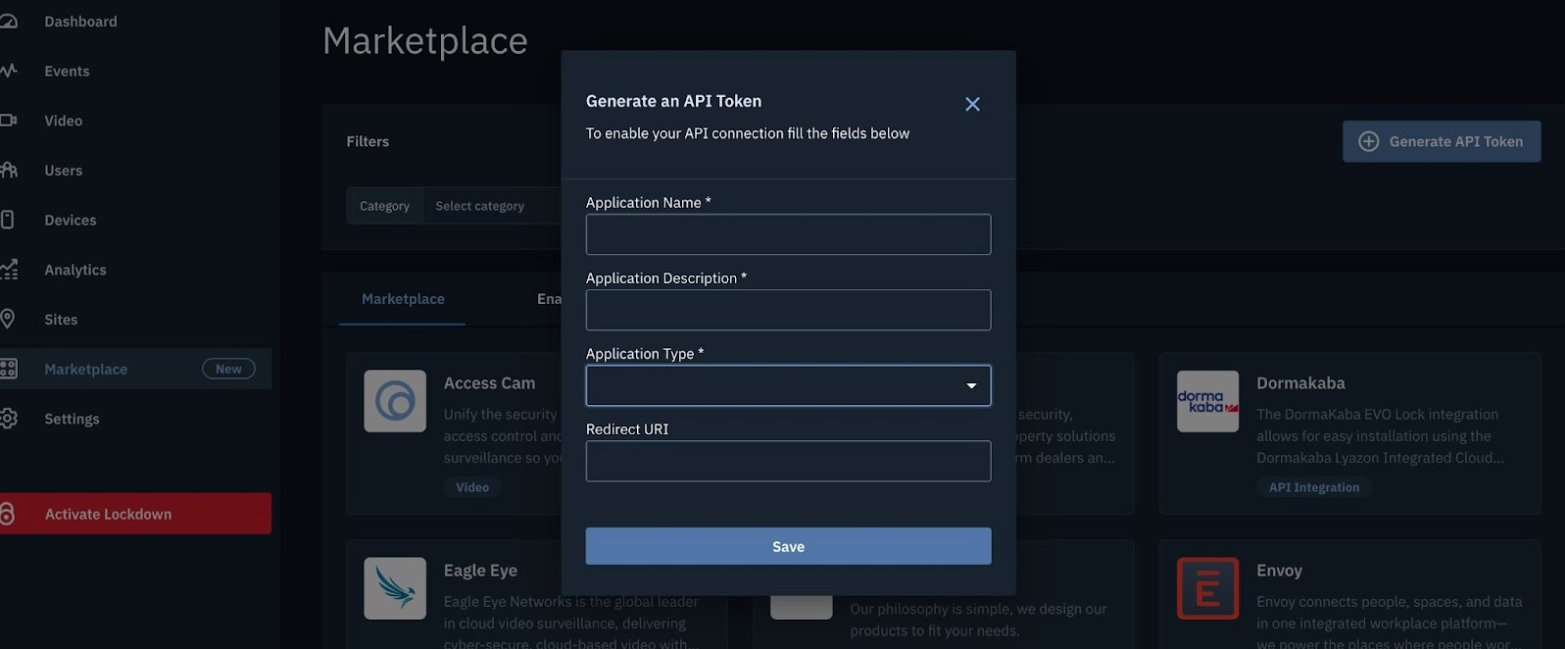1565x649 pixels.
Task: Click the Sites location pin icon
Action: 8,319
